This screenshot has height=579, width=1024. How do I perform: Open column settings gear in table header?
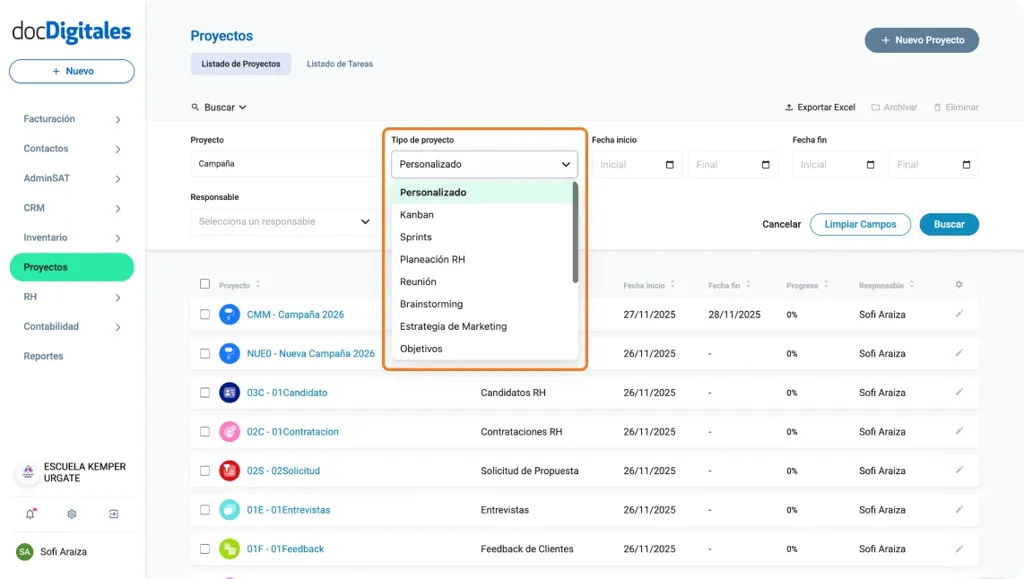[958, 285]
